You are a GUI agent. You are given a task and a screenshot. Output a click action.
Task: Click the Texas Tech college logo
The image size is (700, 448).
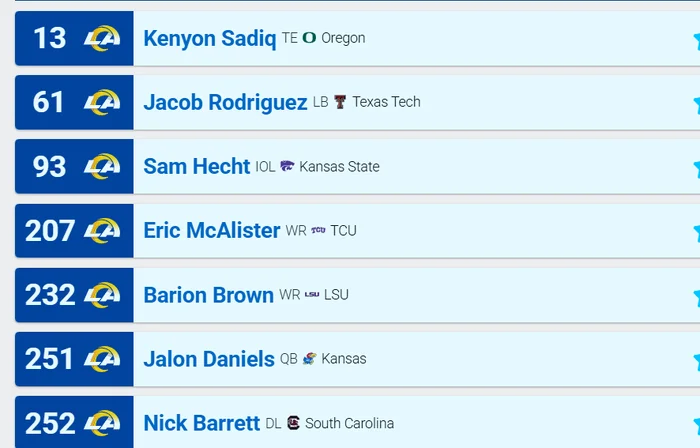click(340, 102)
